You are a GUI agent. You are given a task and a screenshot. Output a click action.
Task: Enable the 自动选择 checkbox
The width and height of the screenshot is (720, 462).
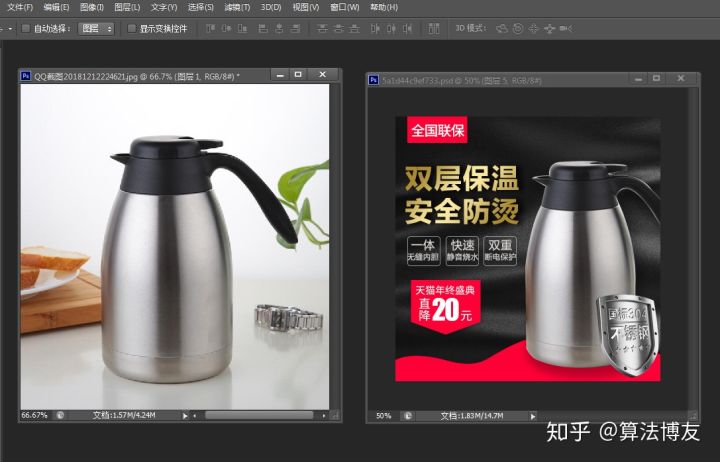pos(26,28)
